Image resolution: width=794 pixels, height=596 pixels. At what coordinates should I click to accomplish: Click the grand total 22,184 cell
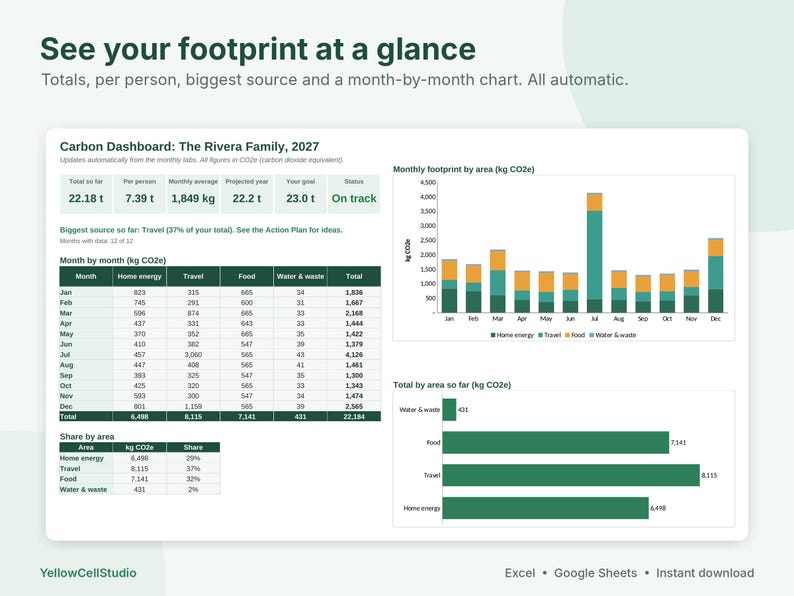354,416
